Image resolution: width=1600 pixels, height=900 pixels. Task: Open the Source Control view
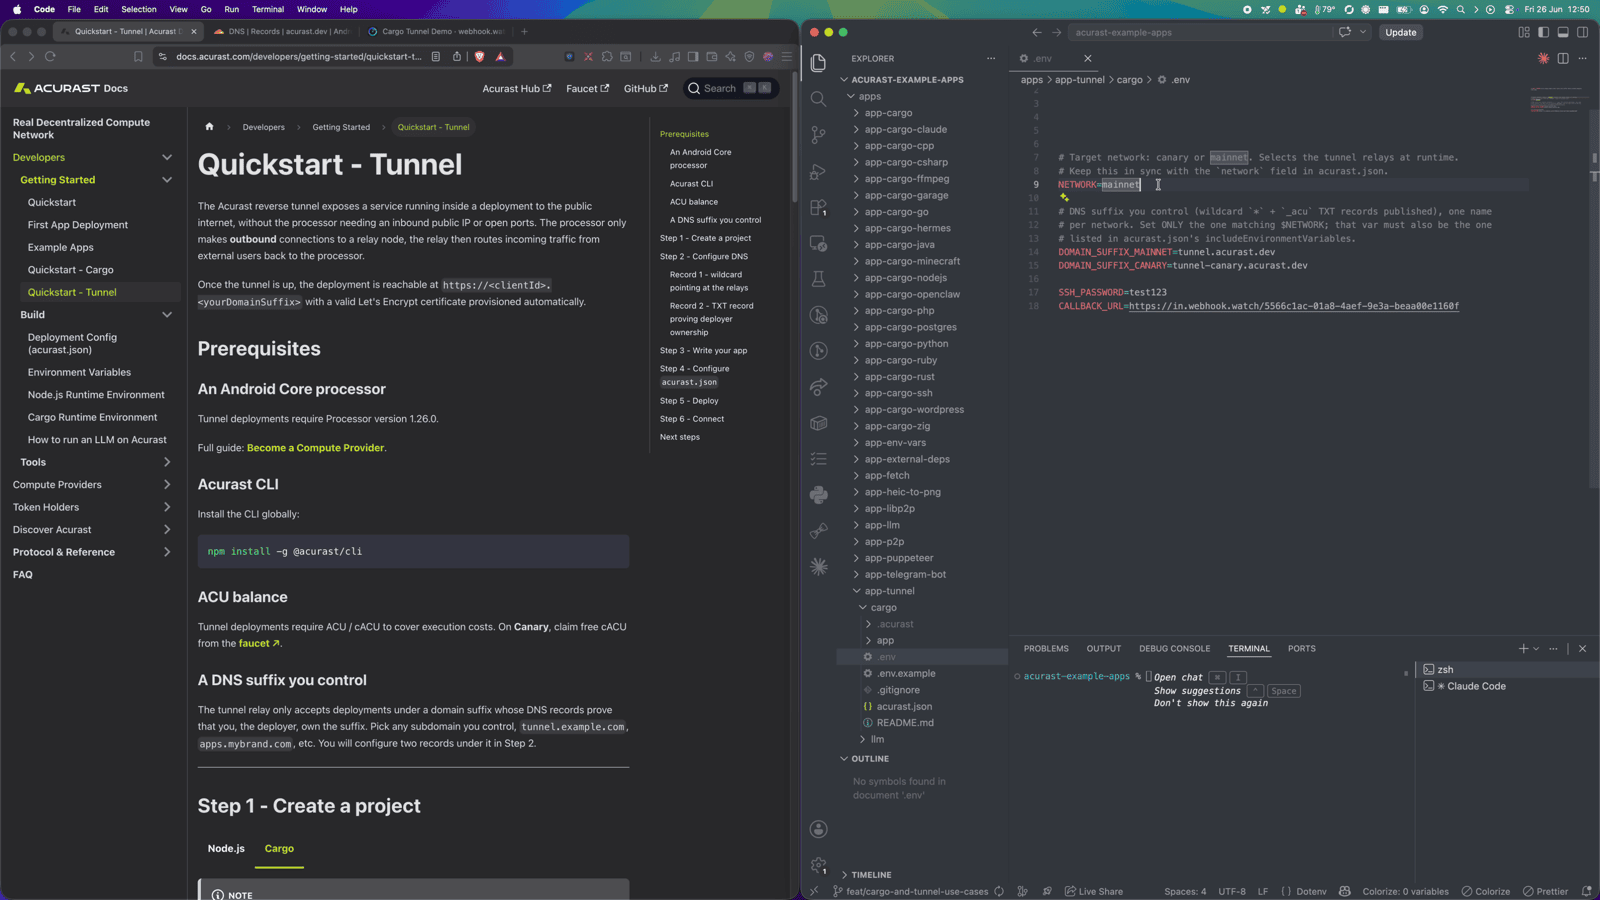click(818, 135)
